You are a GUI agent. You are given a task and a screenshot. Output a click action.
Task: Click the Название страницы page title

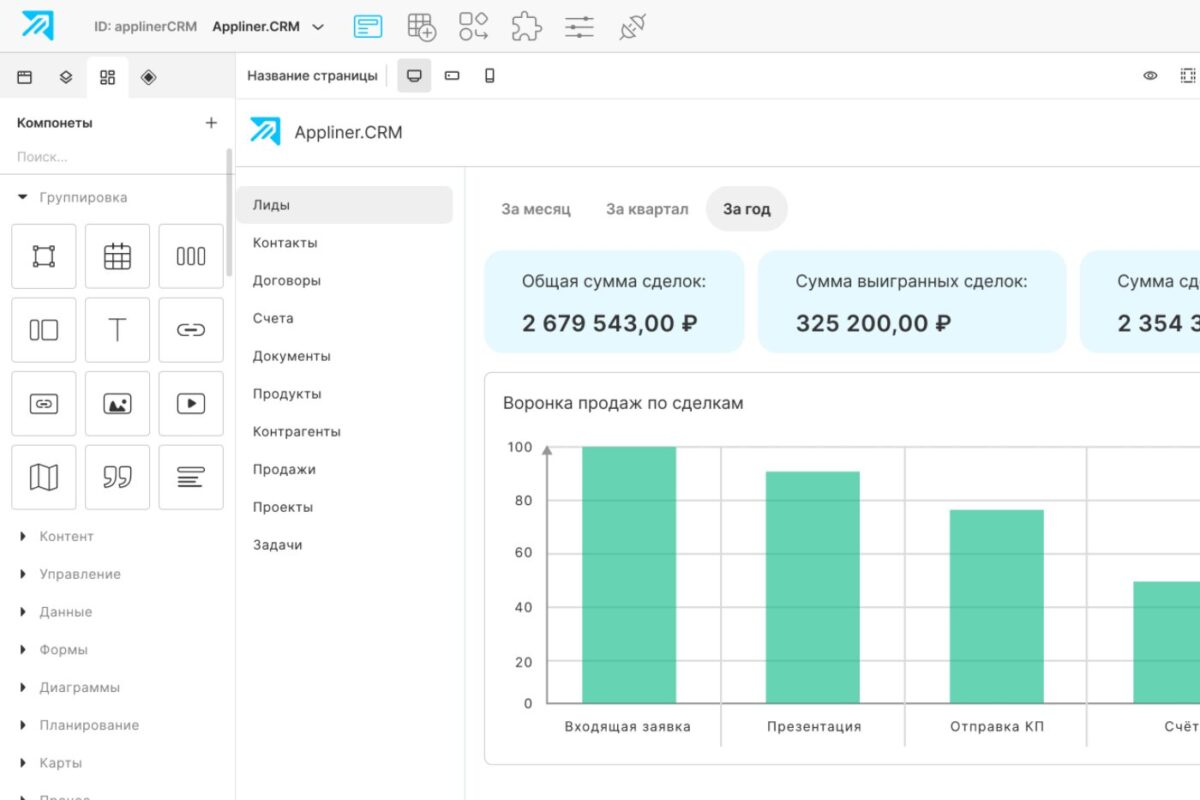click(312, 76)
